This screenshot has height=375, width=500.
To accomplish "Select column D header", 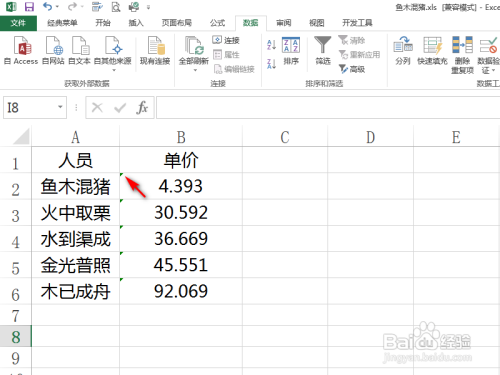I will 370,137.
